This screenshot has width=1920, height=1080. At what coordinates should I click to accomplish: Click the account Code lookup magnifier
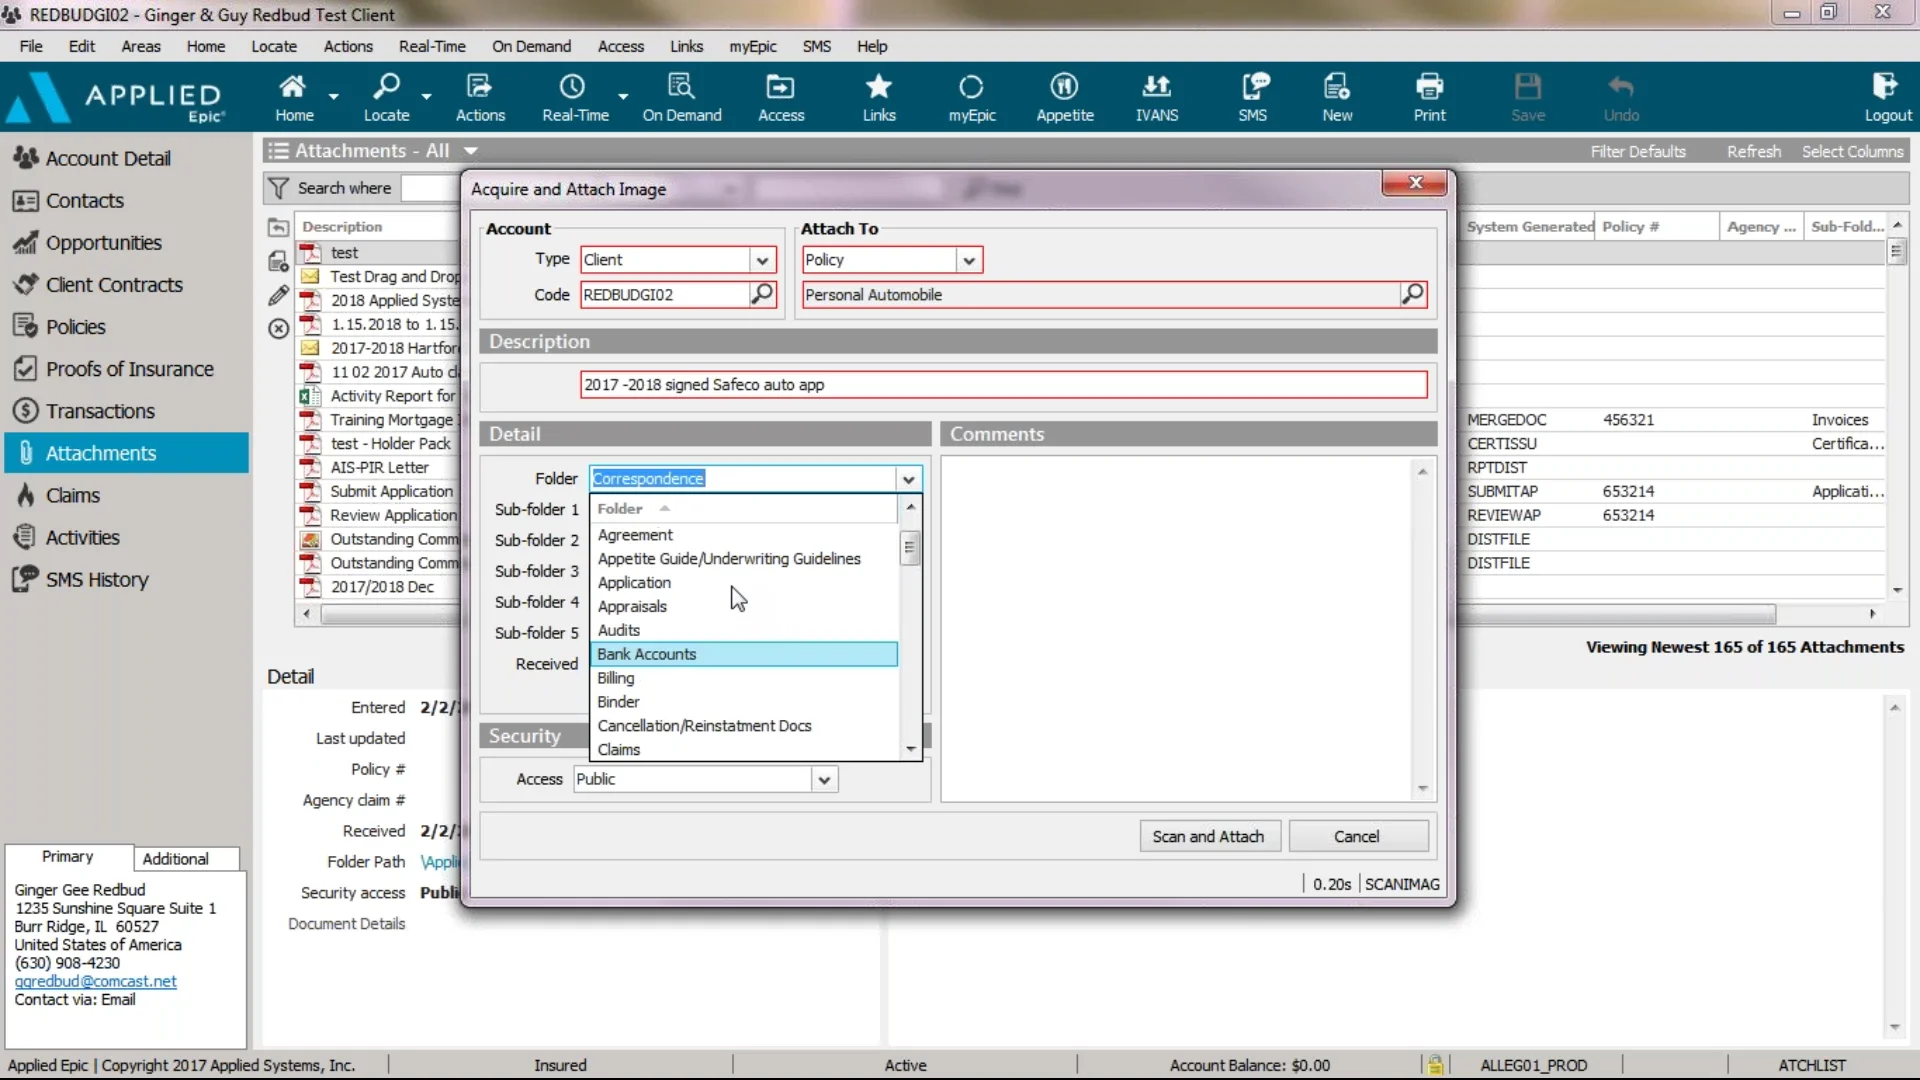pyautogui.click(x=762, y=294)
